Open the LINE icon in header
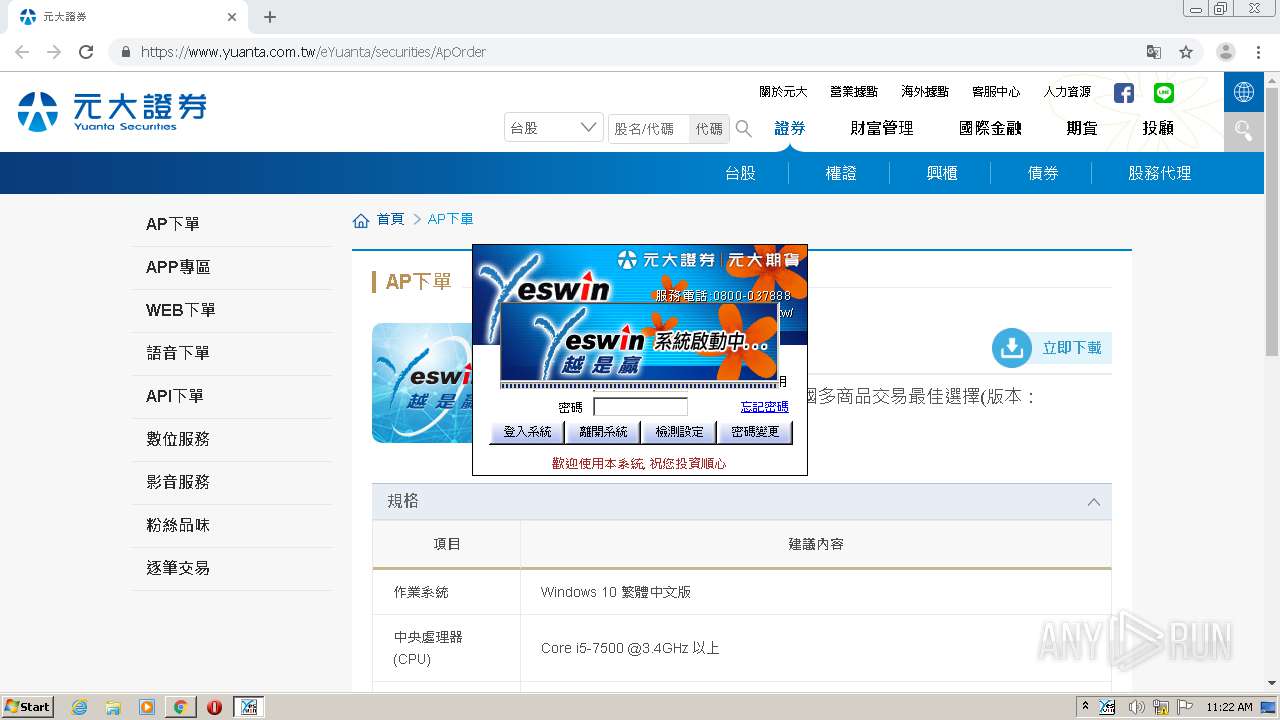This screenshot has height=720, width=1280. tap(1164, 93)
